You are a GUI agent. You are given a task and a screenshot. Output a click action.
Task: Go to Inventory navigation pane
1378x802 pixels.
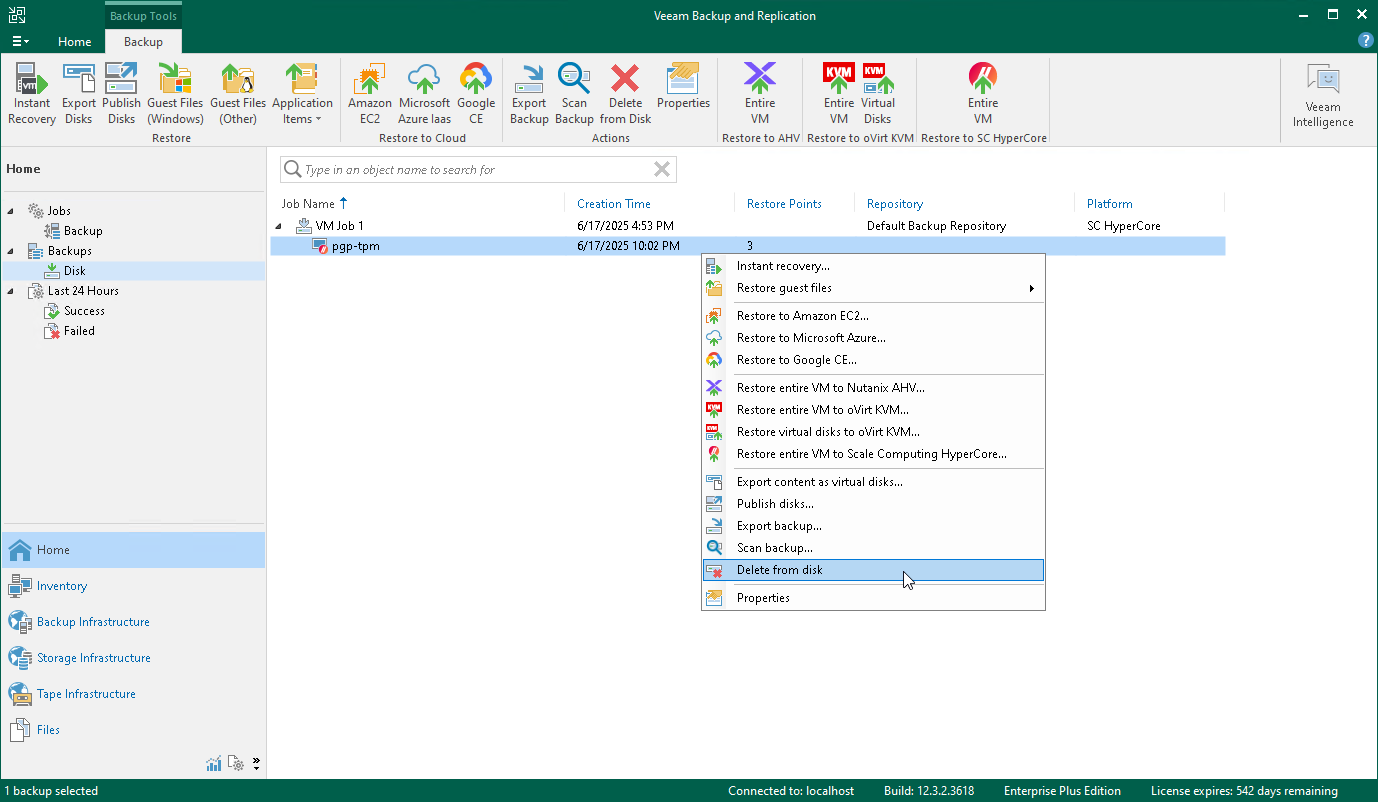pos(62,586)
